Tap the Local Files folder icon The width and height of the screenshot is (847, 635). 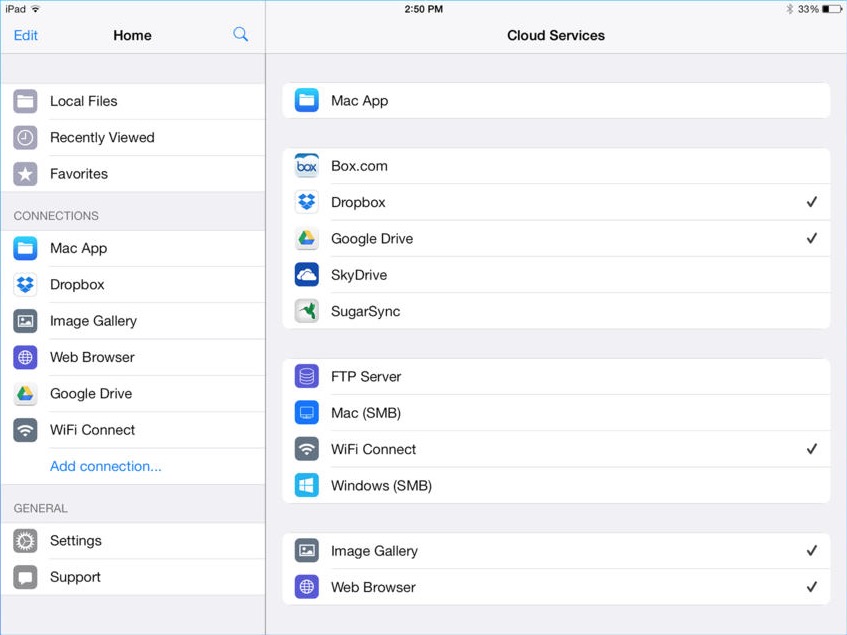[x=25, y=101]
